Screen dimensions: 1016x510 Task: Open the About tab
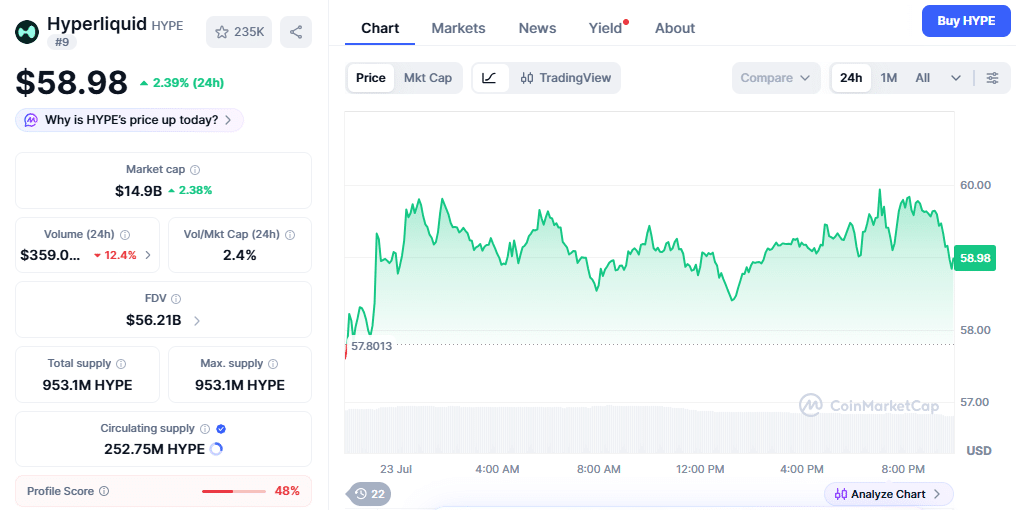pyautogui.click(x=675, y=29)
